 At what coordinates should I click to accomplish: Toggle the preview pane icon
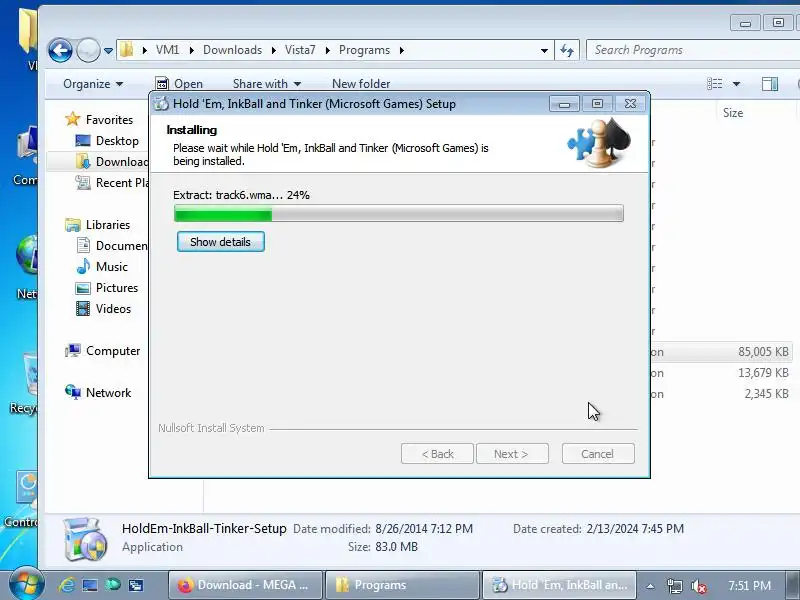click(x=770, y=84)
